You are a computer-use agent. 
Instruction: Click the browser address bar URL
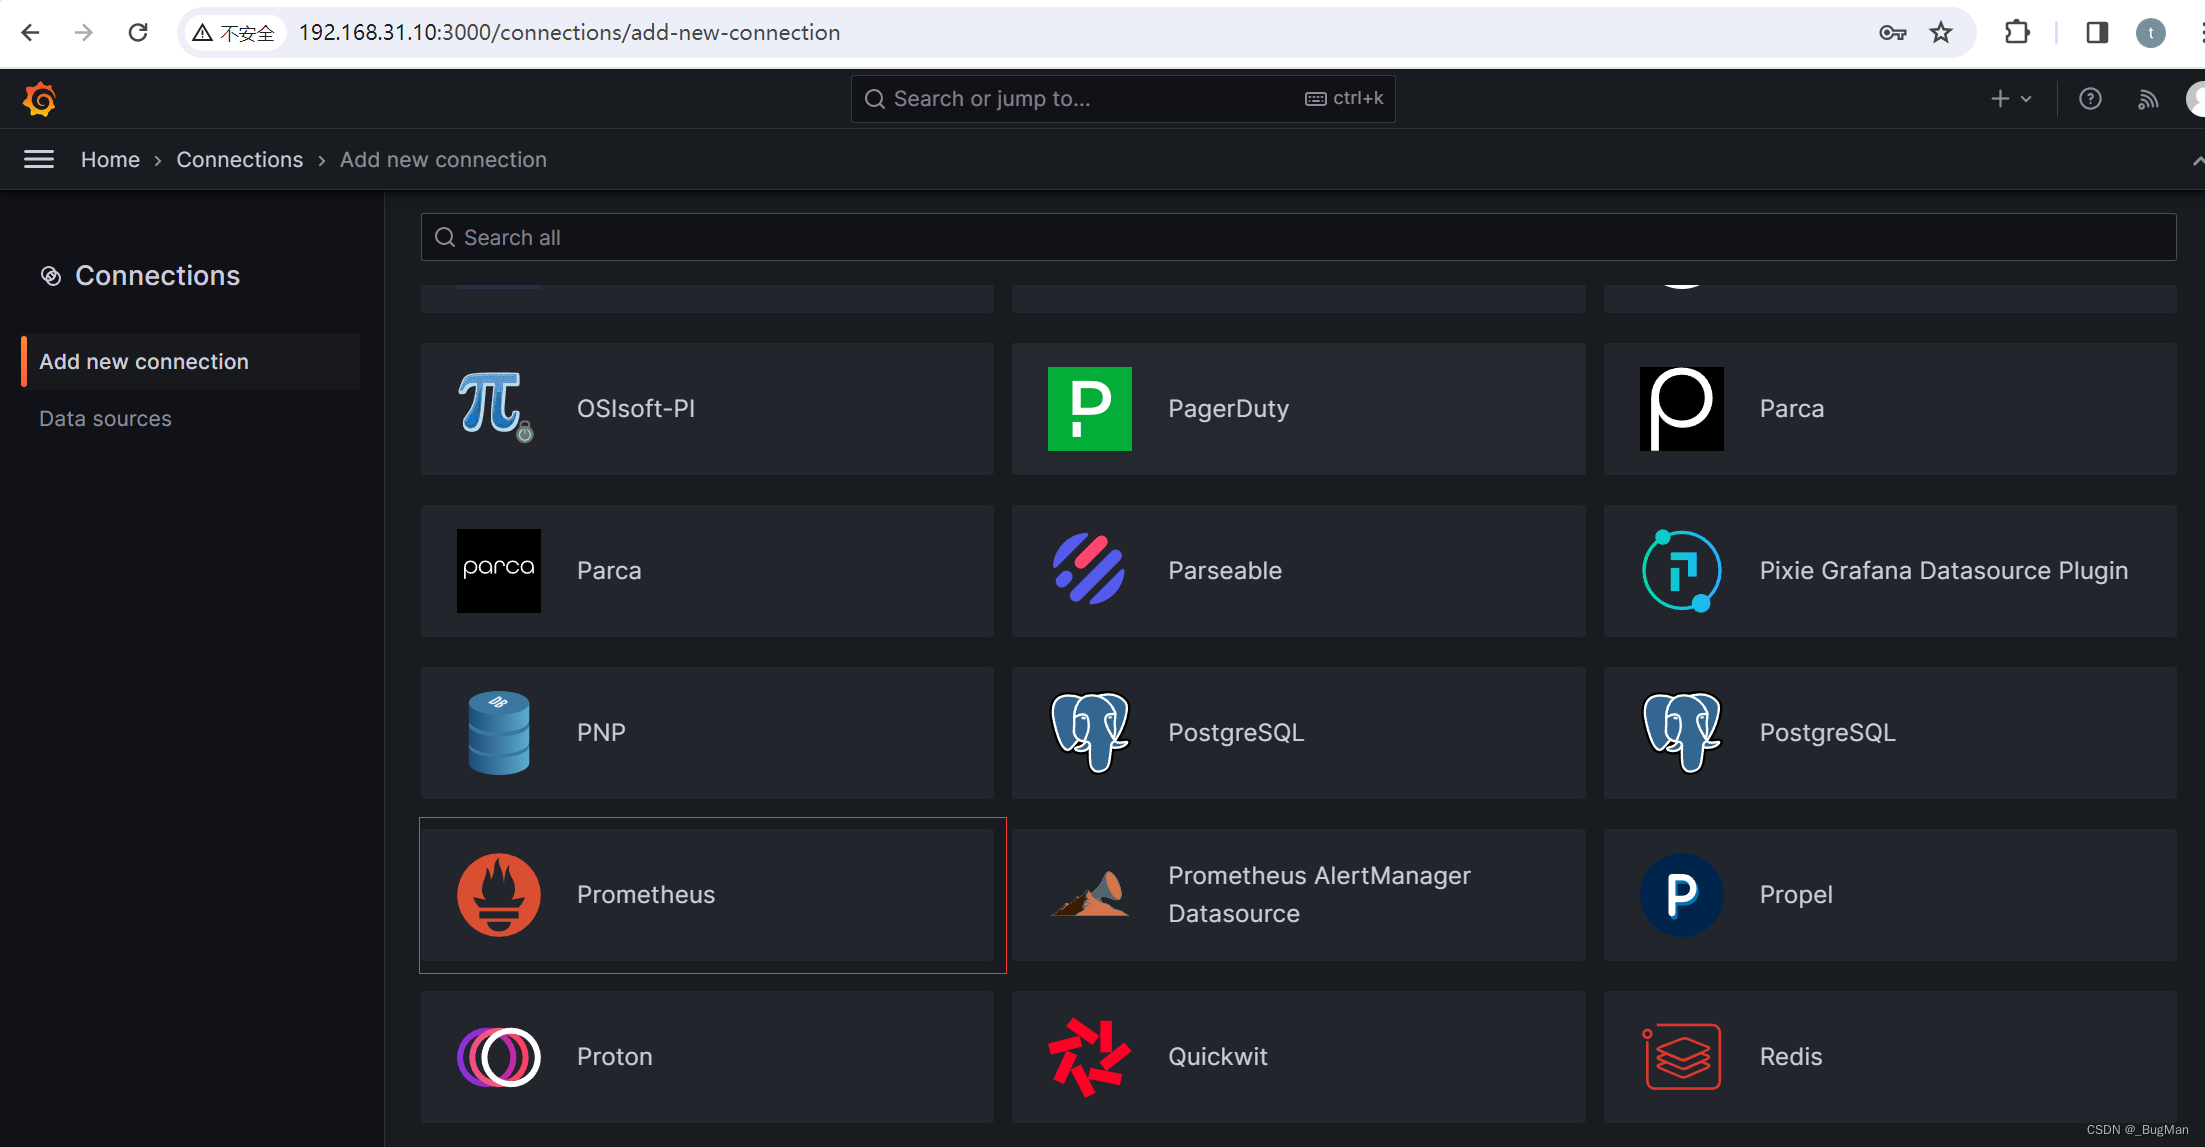click(569, 33)
